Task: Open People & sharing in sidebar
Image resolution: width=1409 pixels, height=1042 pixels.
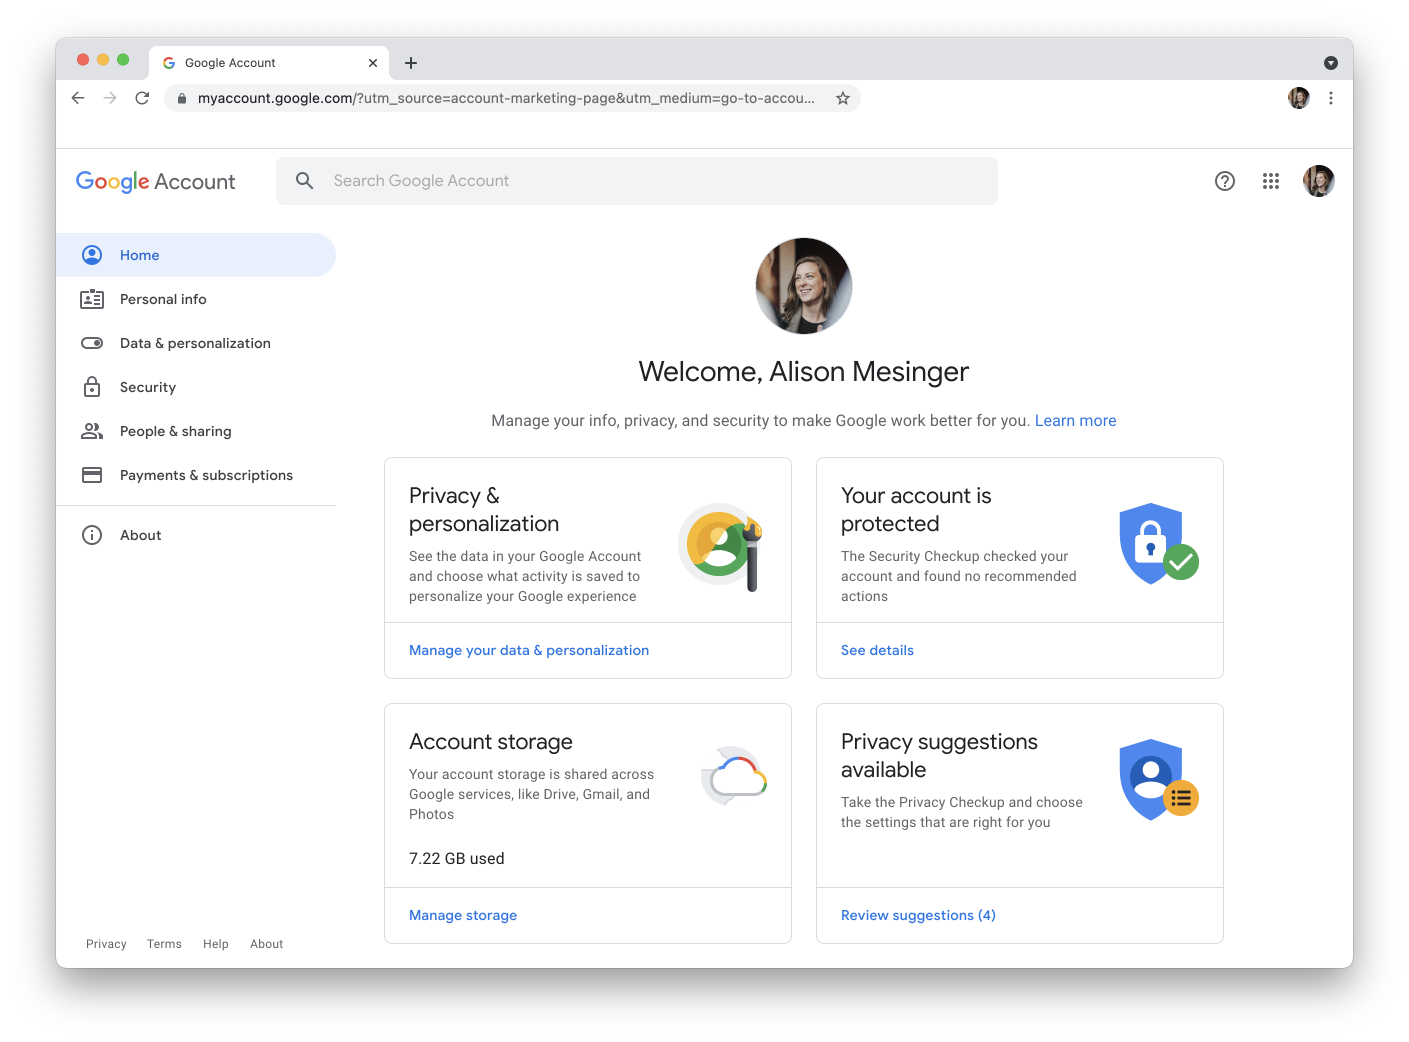Action: (196, 431)
